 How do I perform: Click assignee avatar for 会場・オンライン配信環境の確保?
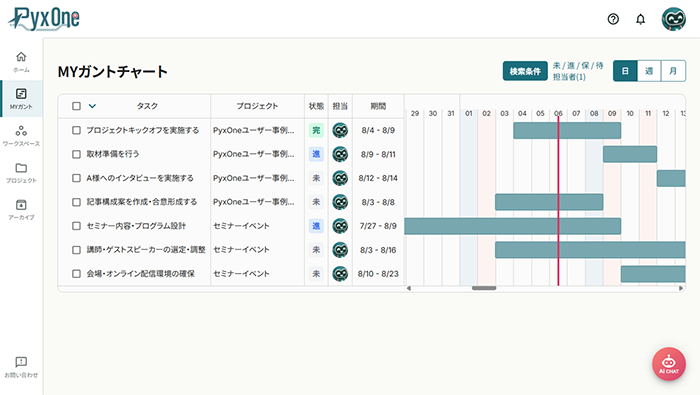[340, 274]
